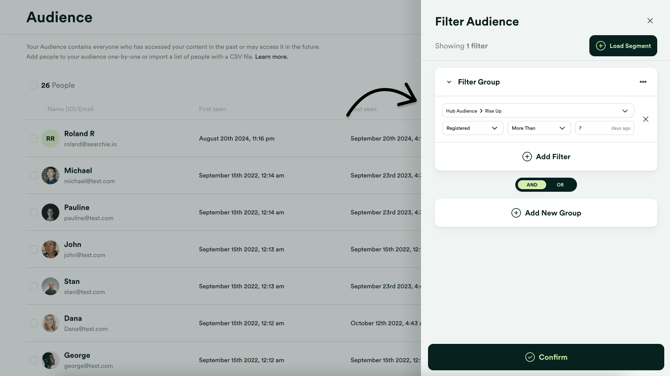Check the 26 People select-all checkbox
The image size is (670, 376).
[33, 85]
